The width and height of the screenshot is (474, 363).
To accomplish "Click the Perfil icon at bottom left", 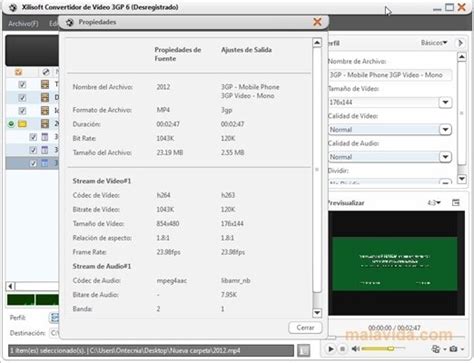I will (54, 318).
